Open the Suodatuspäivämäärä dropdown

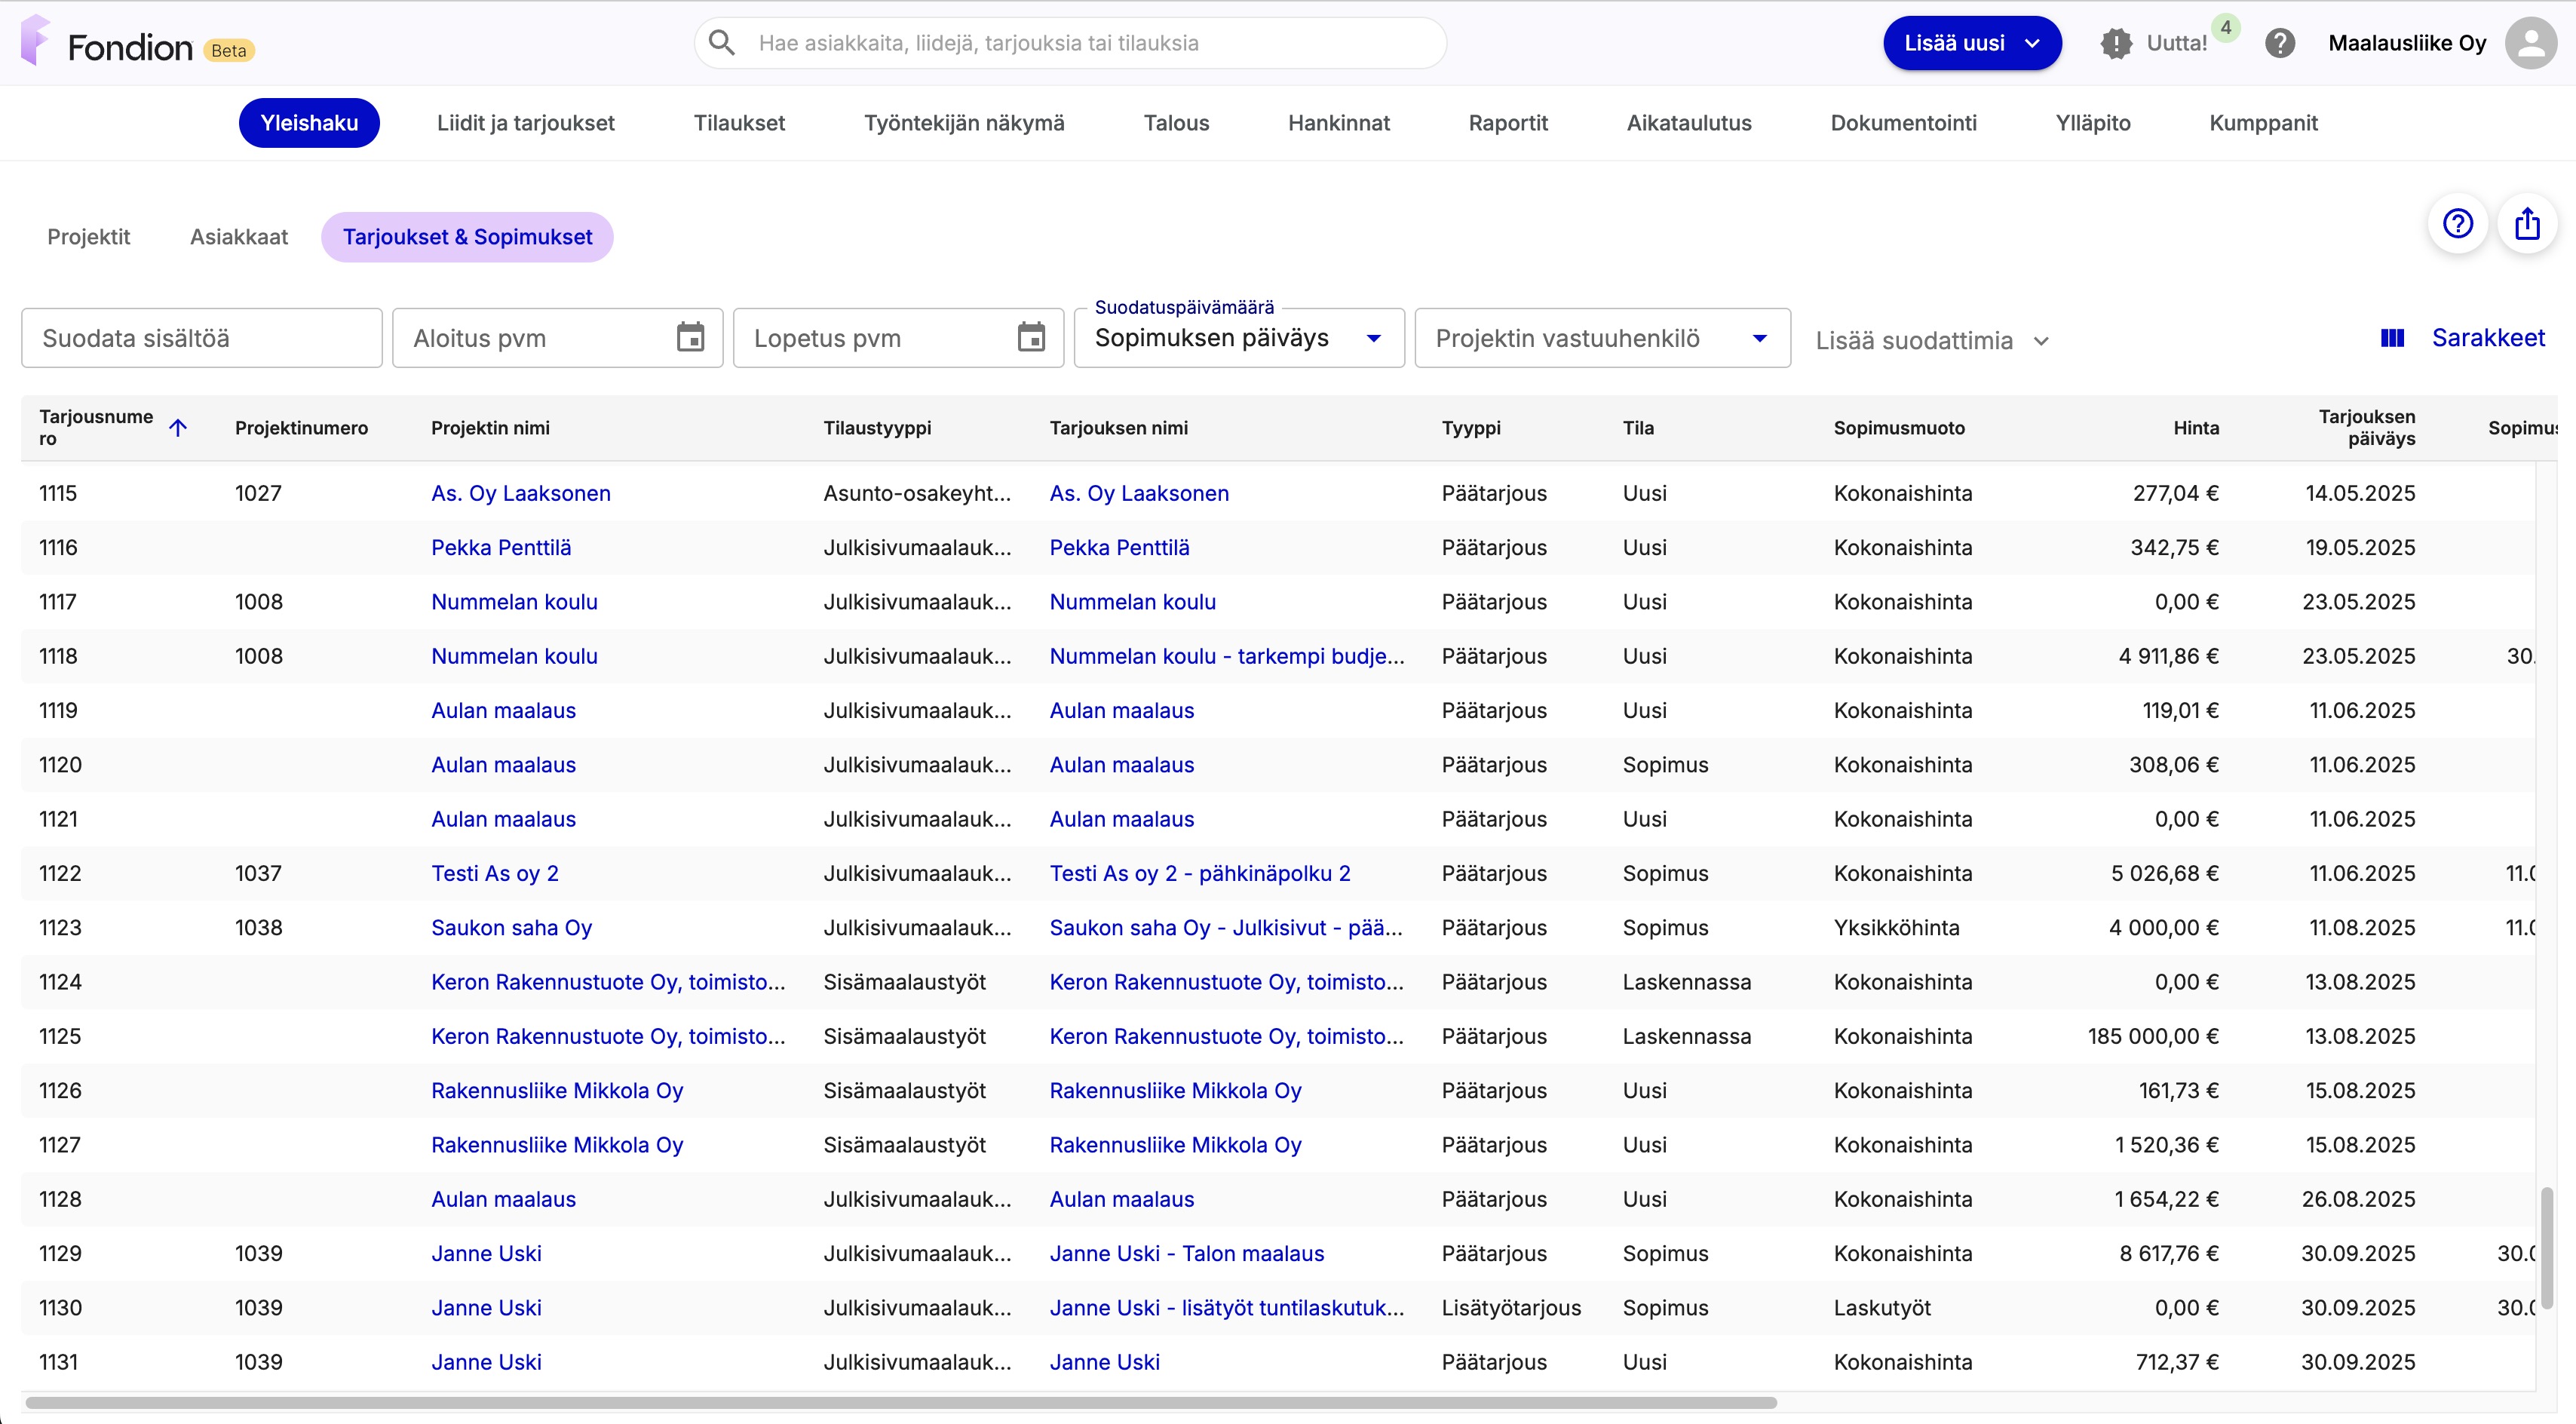click(1238, 338)
